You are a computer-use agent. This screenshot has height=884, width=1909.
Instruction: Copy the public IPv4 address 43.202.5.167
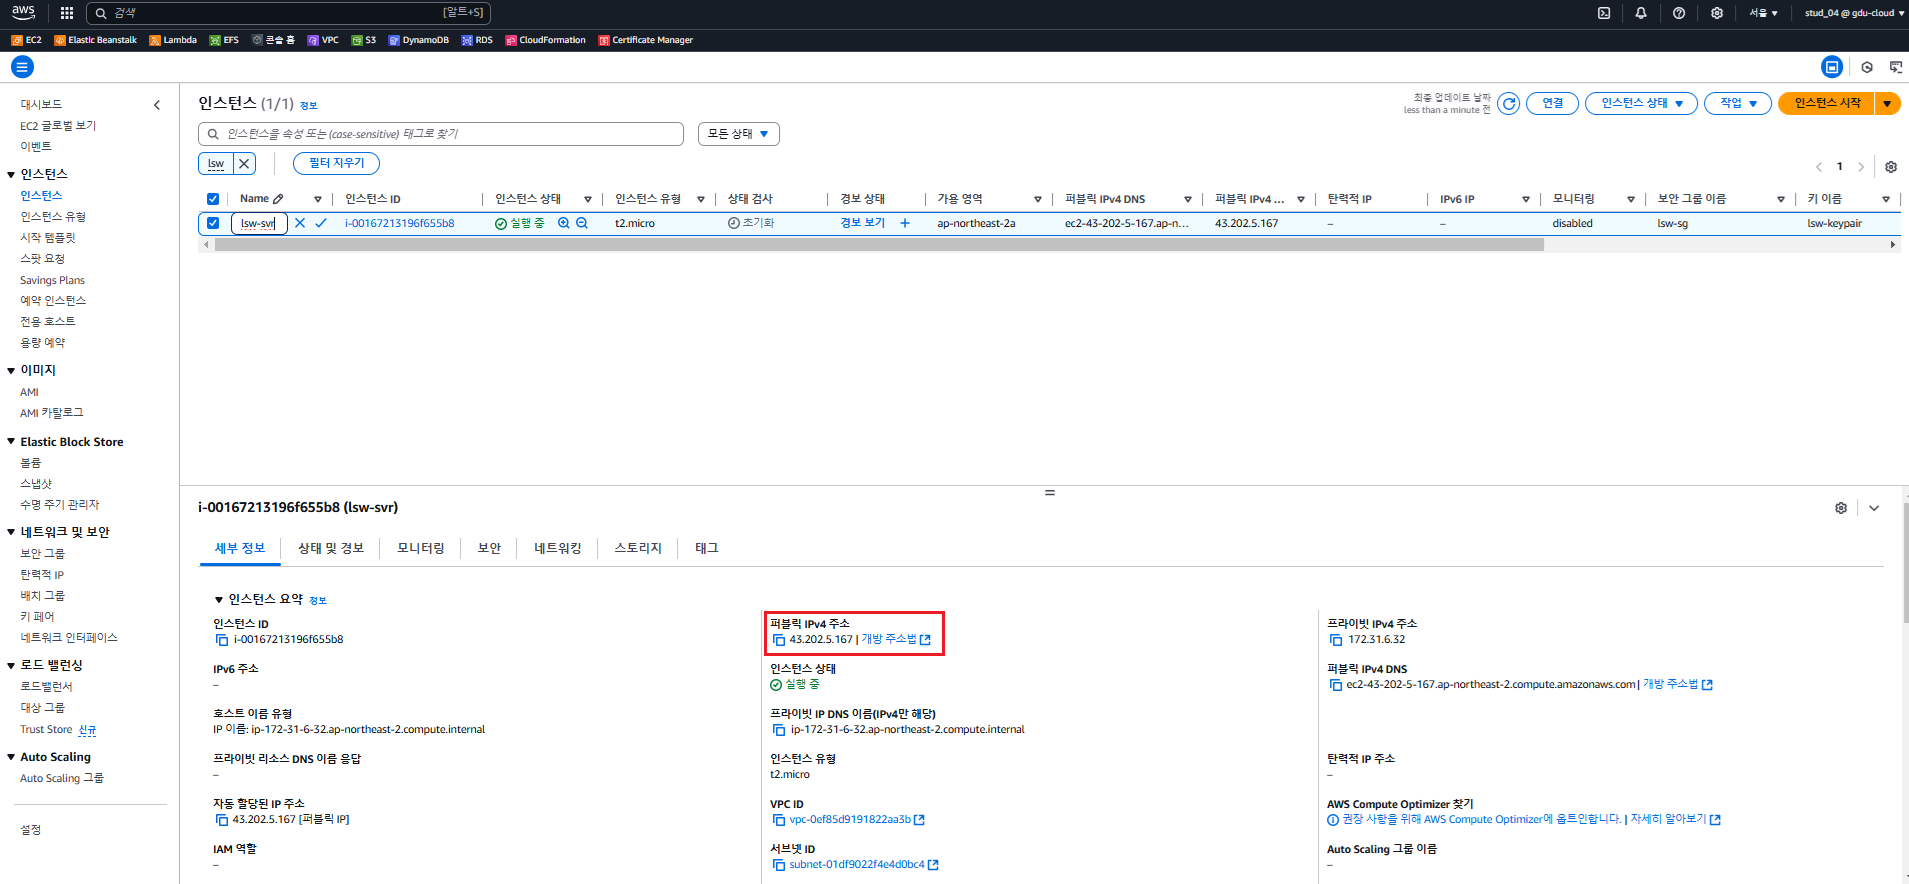click(x=779, y=640)
